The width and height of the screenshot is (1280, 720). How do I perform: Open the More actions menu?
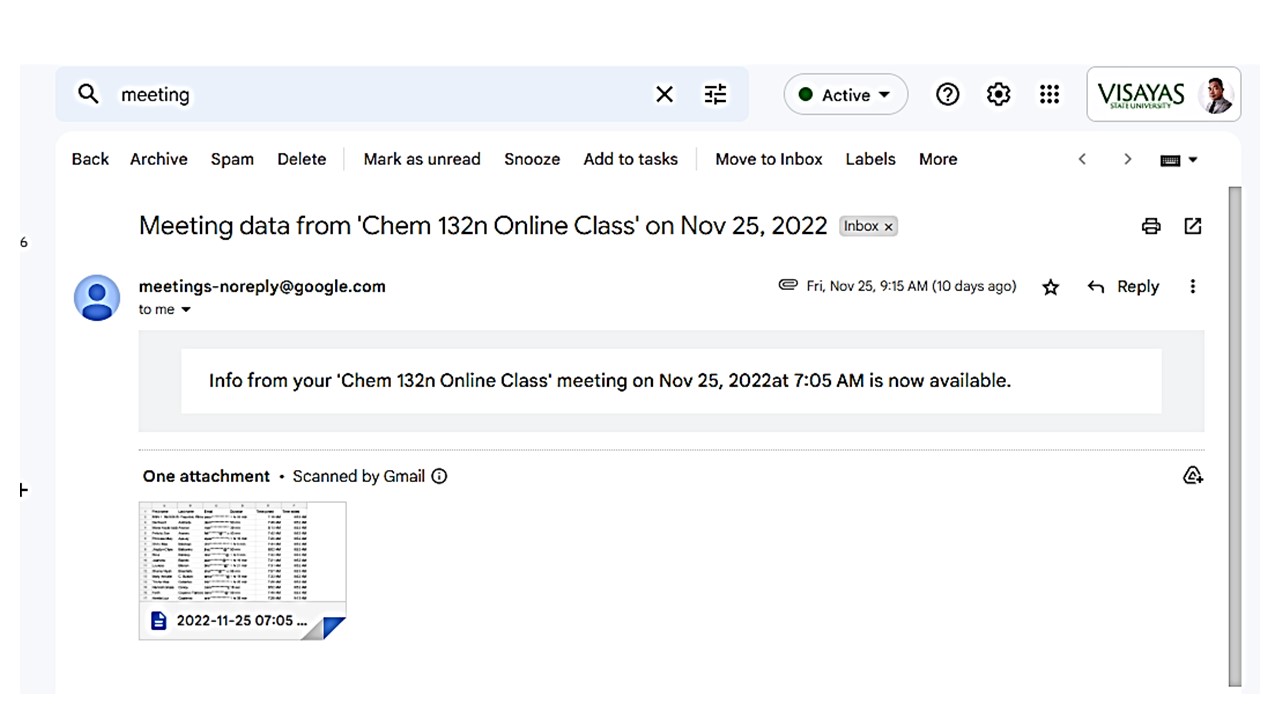tap(937, 159)
